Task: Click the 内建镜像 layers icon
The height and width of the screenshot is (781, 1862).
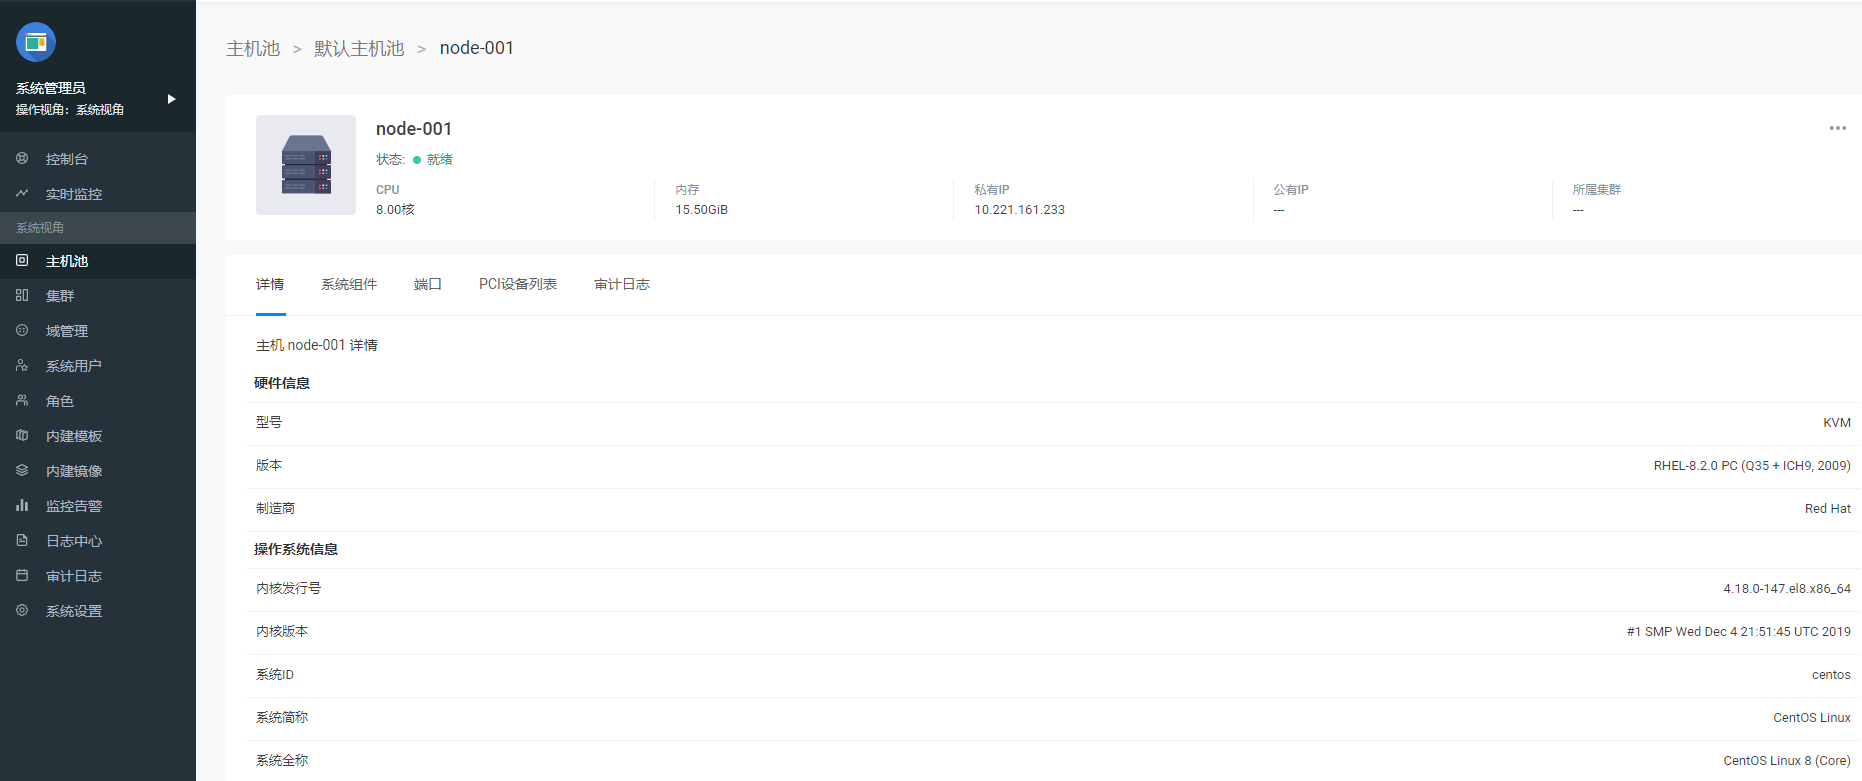Action: 22,471
